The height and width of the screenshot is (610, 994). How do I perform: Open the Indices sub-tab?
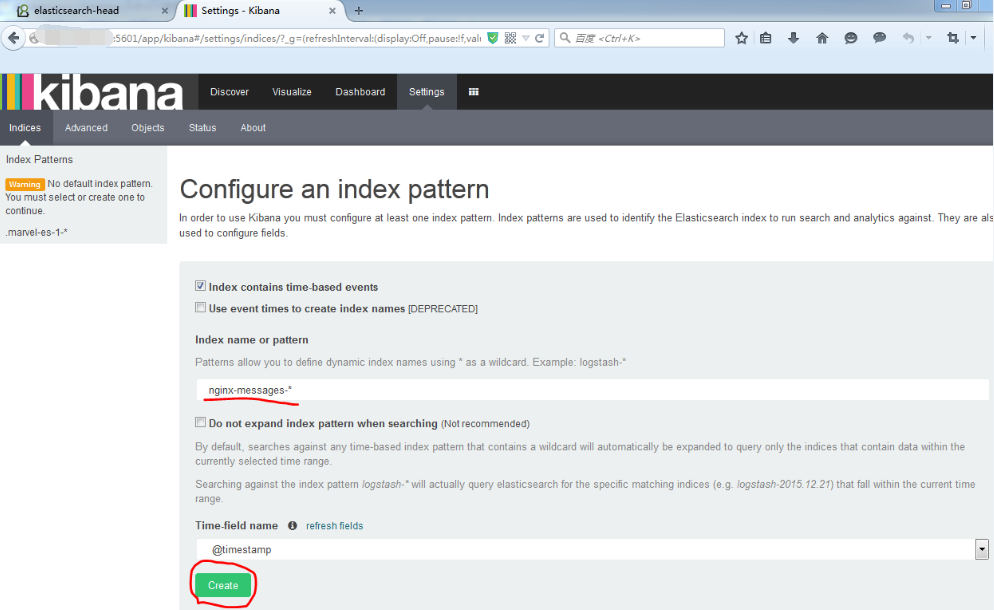point(25,127)
